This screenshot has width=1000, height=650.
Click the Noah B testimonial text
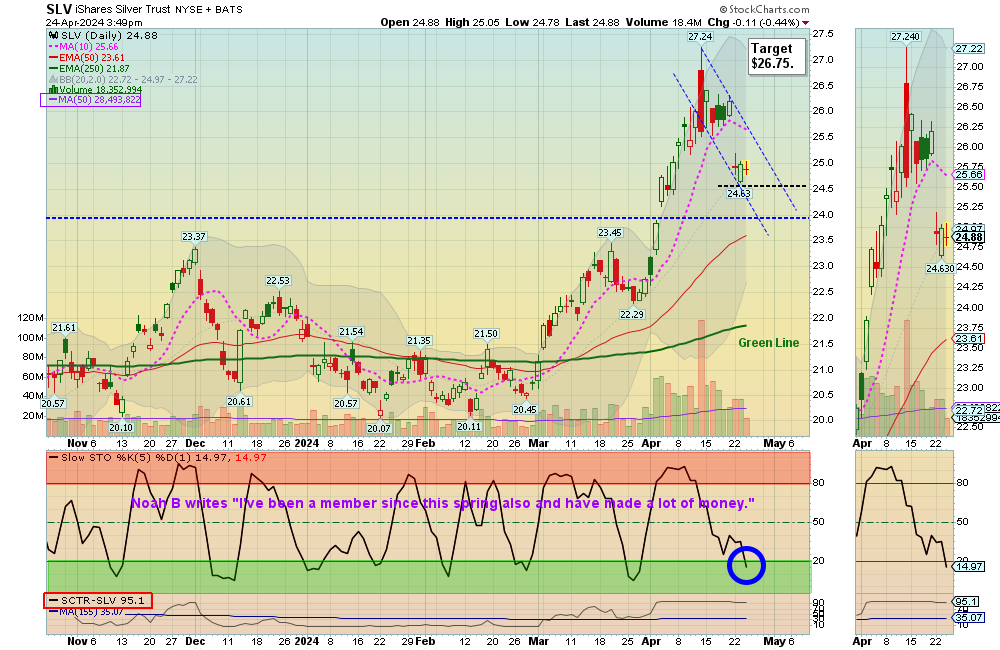click(x=443, y=503)
